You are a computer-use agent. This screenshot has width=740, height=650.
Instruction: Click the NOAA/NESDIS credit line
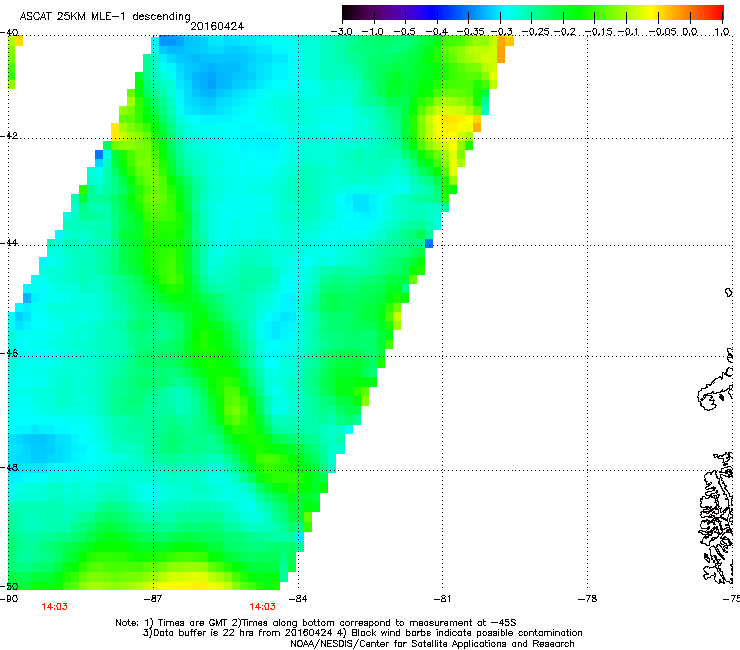[x=432, y=644]
